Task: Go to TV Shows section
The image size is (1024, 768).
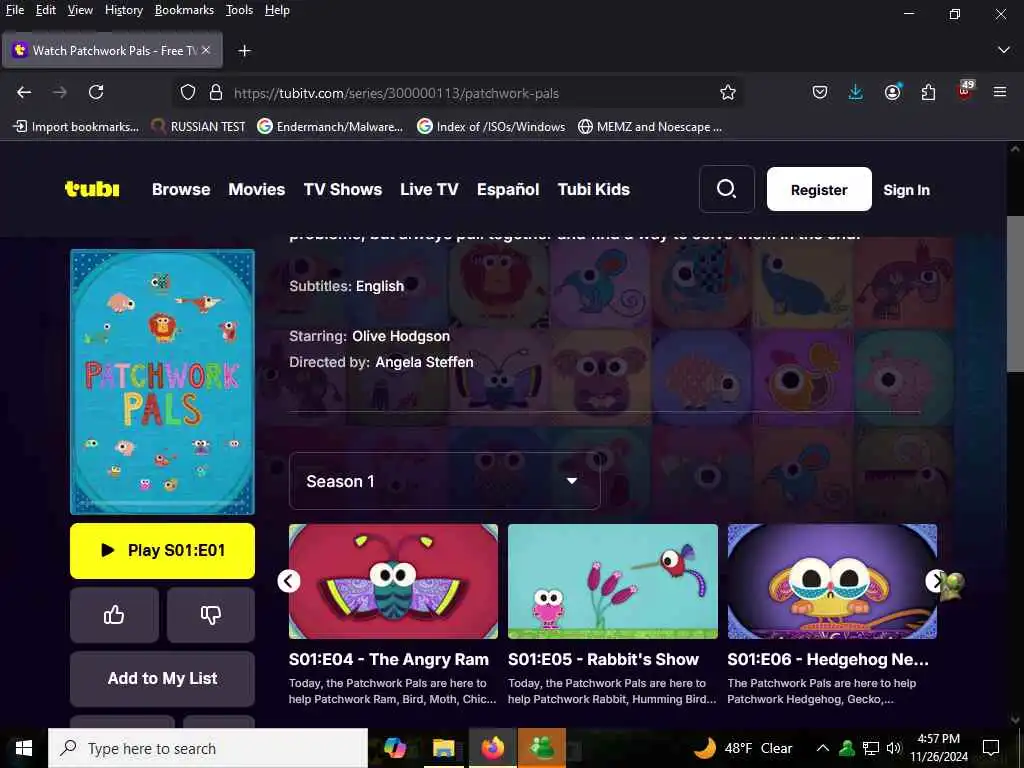Action: tap(343, 189)
